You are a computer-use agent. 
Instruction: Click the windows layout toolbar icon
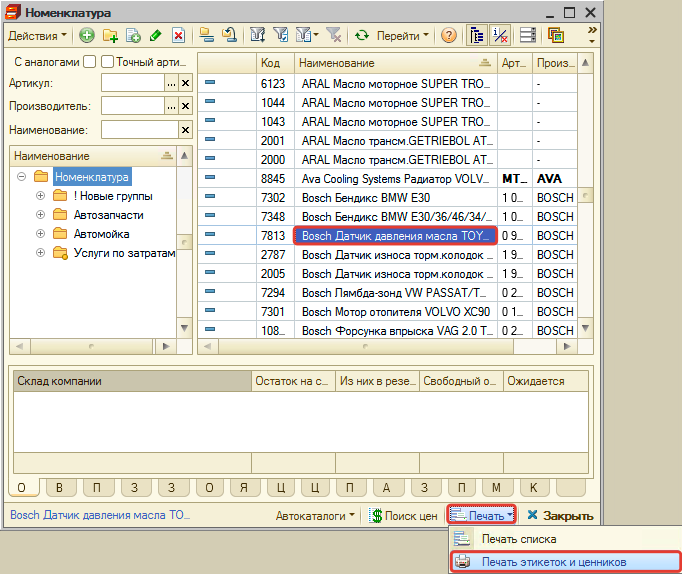pyautogui.click(x=556, y=35)
